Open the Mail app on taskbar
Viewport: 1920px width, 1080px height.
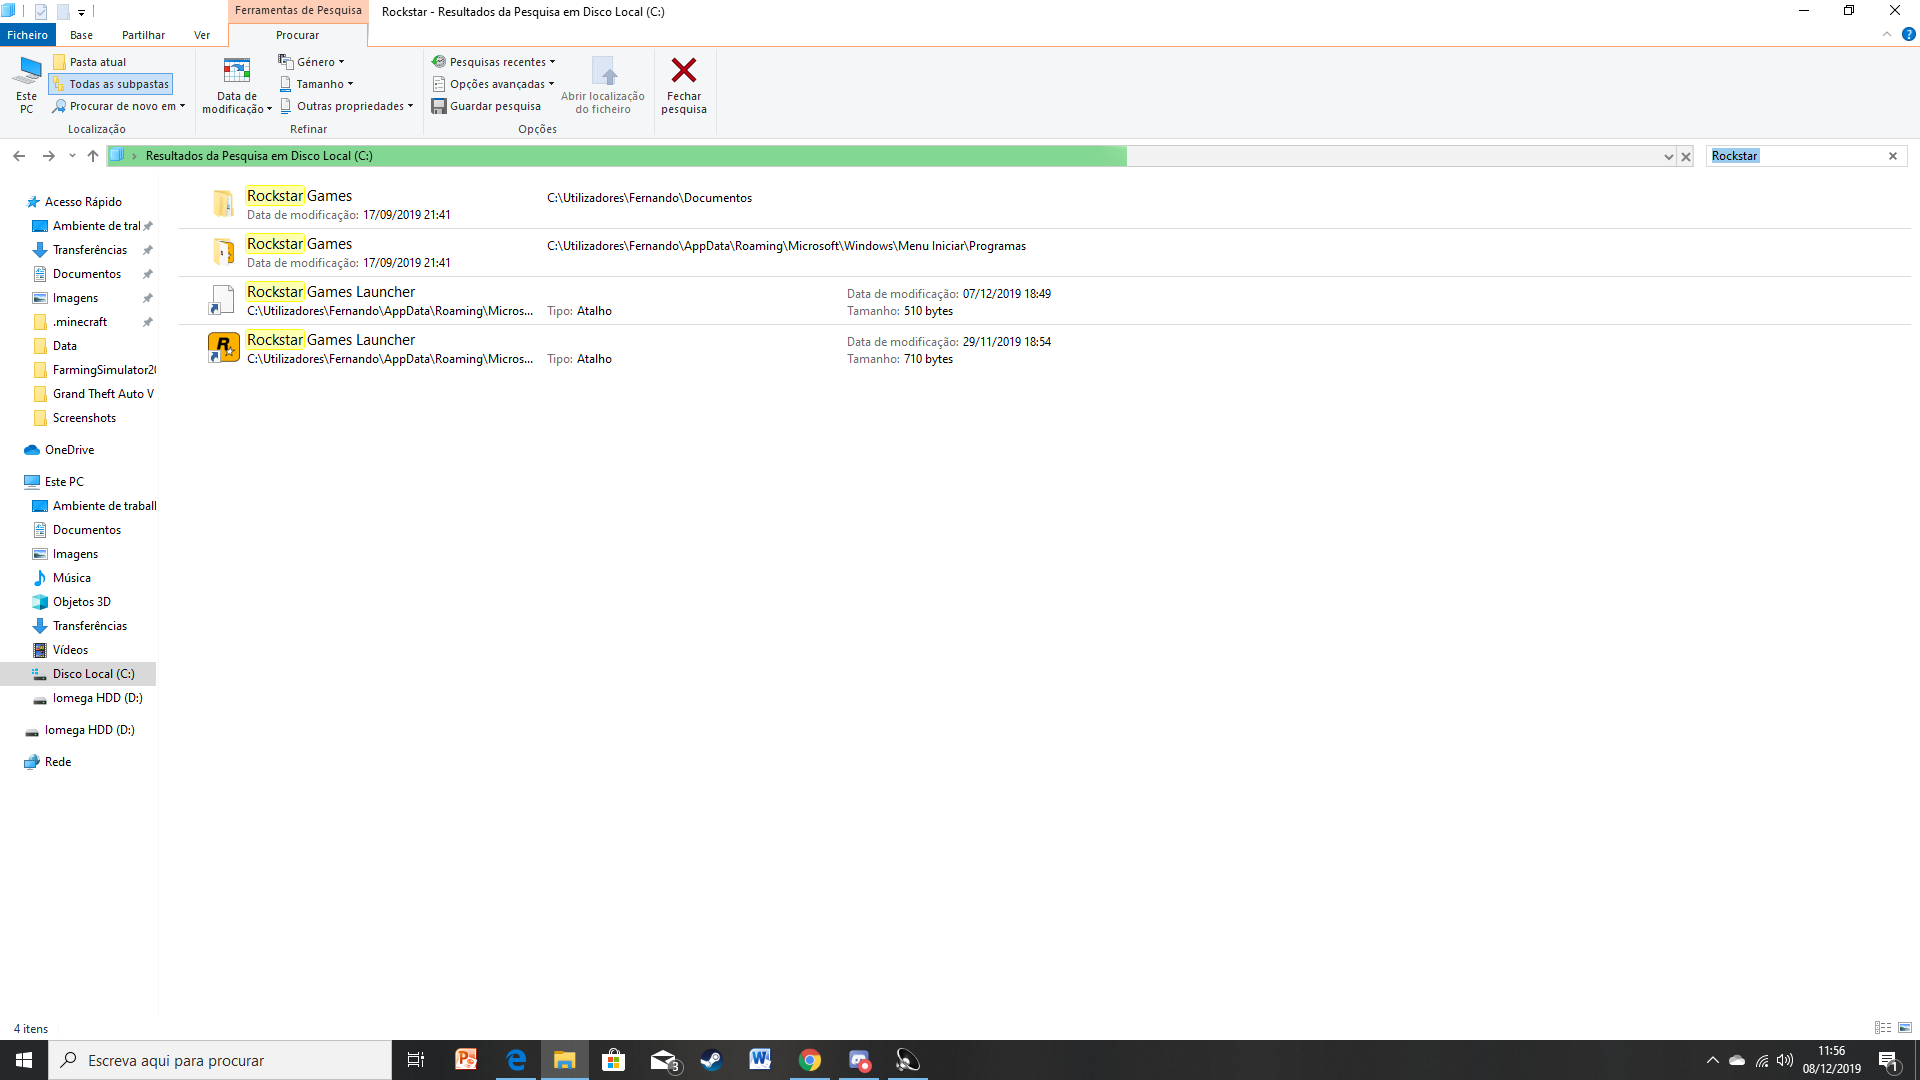coord(663,1060)
